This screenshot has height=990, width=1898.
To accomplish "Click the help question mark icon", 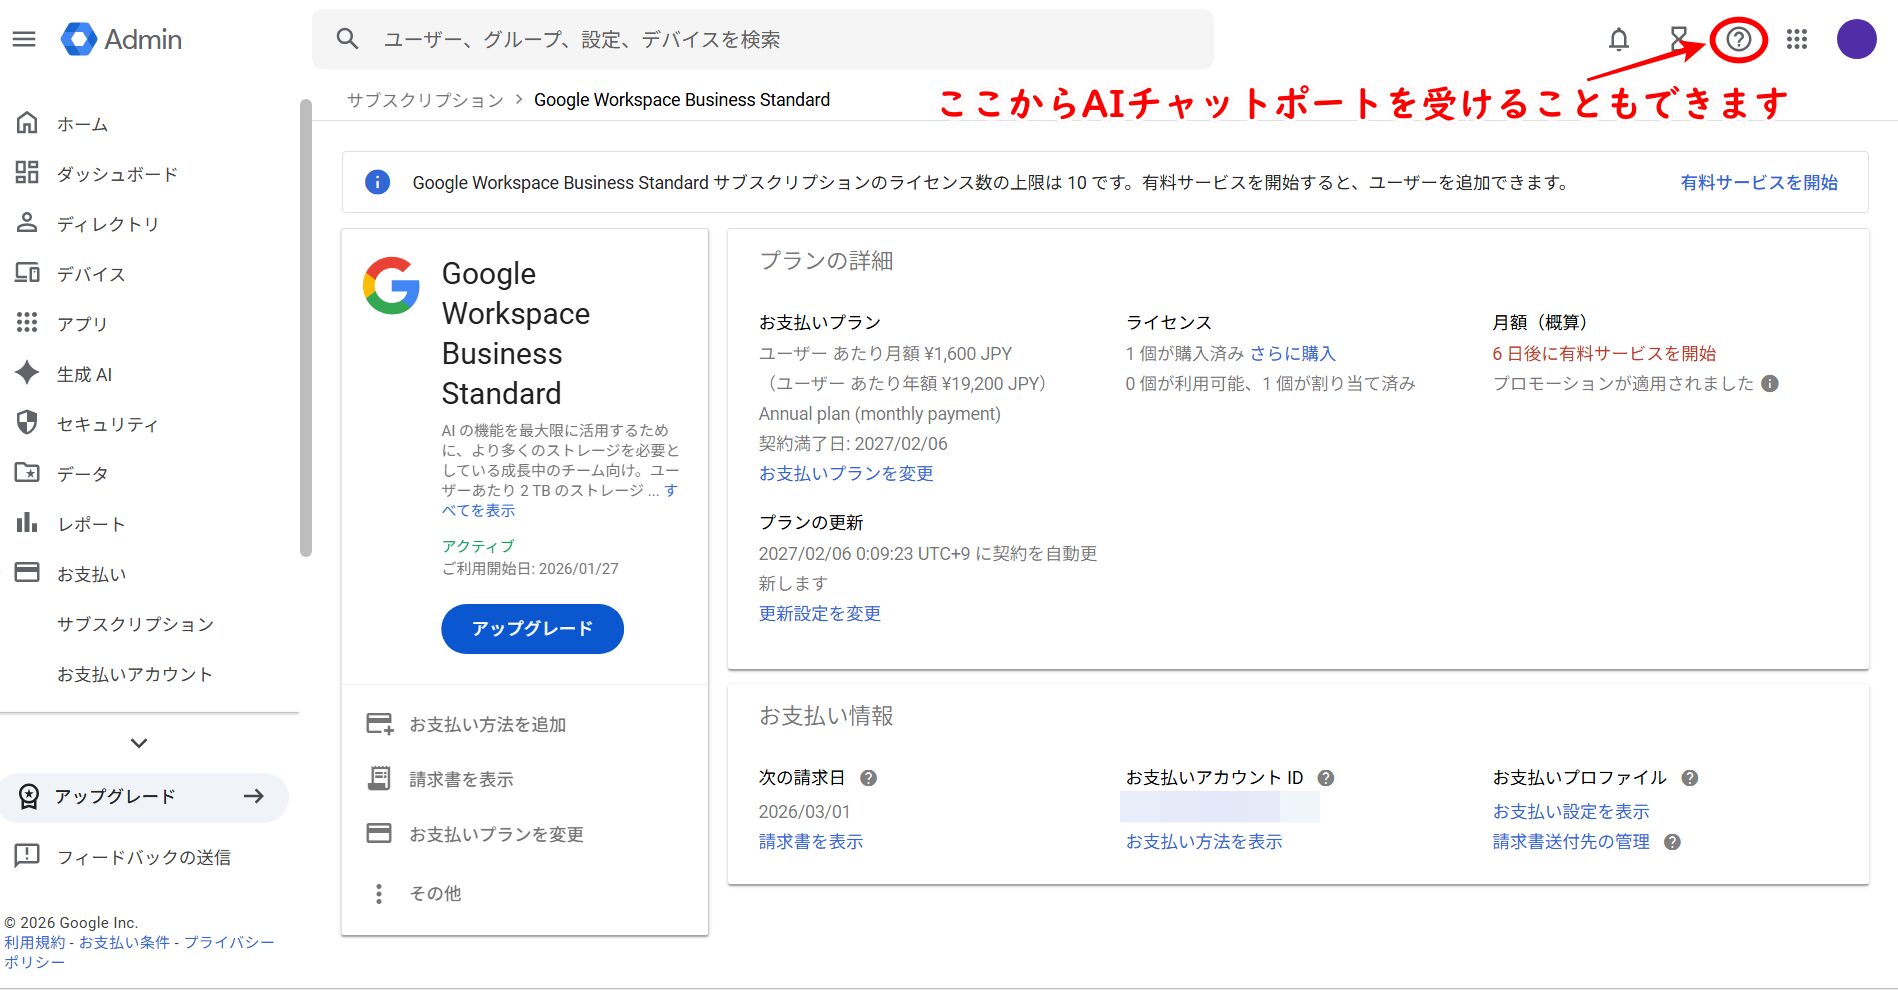I will click(1739, 39).
